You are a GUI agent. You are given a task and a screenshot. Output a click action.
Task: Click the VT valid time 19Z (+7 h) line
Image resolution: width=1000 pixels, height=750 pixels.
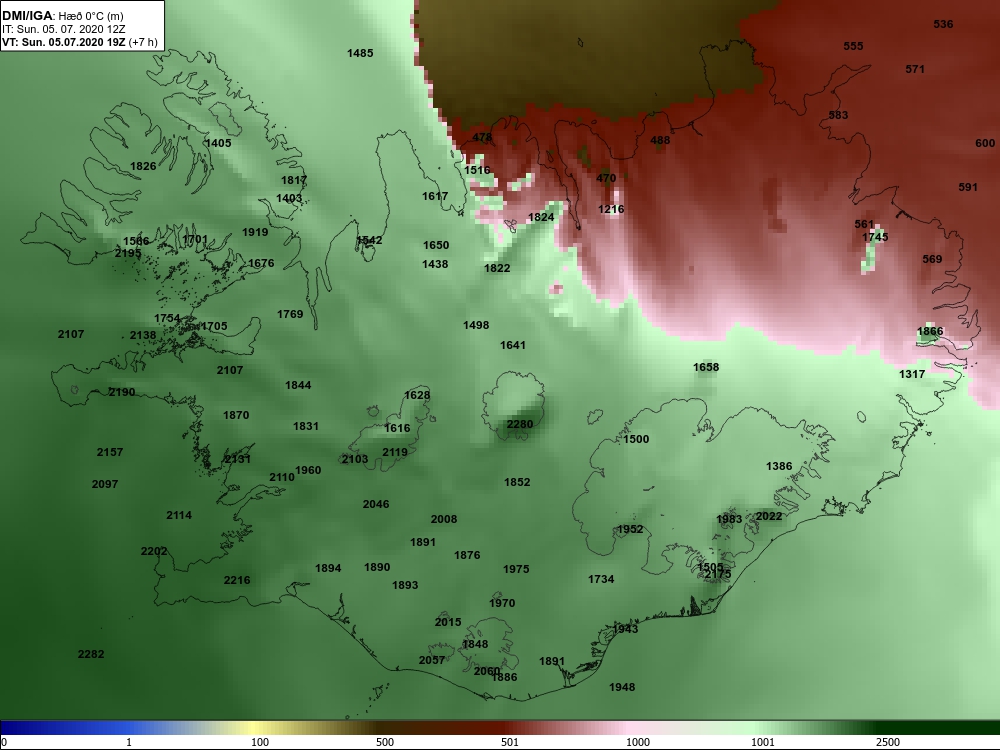click(x=79, y=42)
